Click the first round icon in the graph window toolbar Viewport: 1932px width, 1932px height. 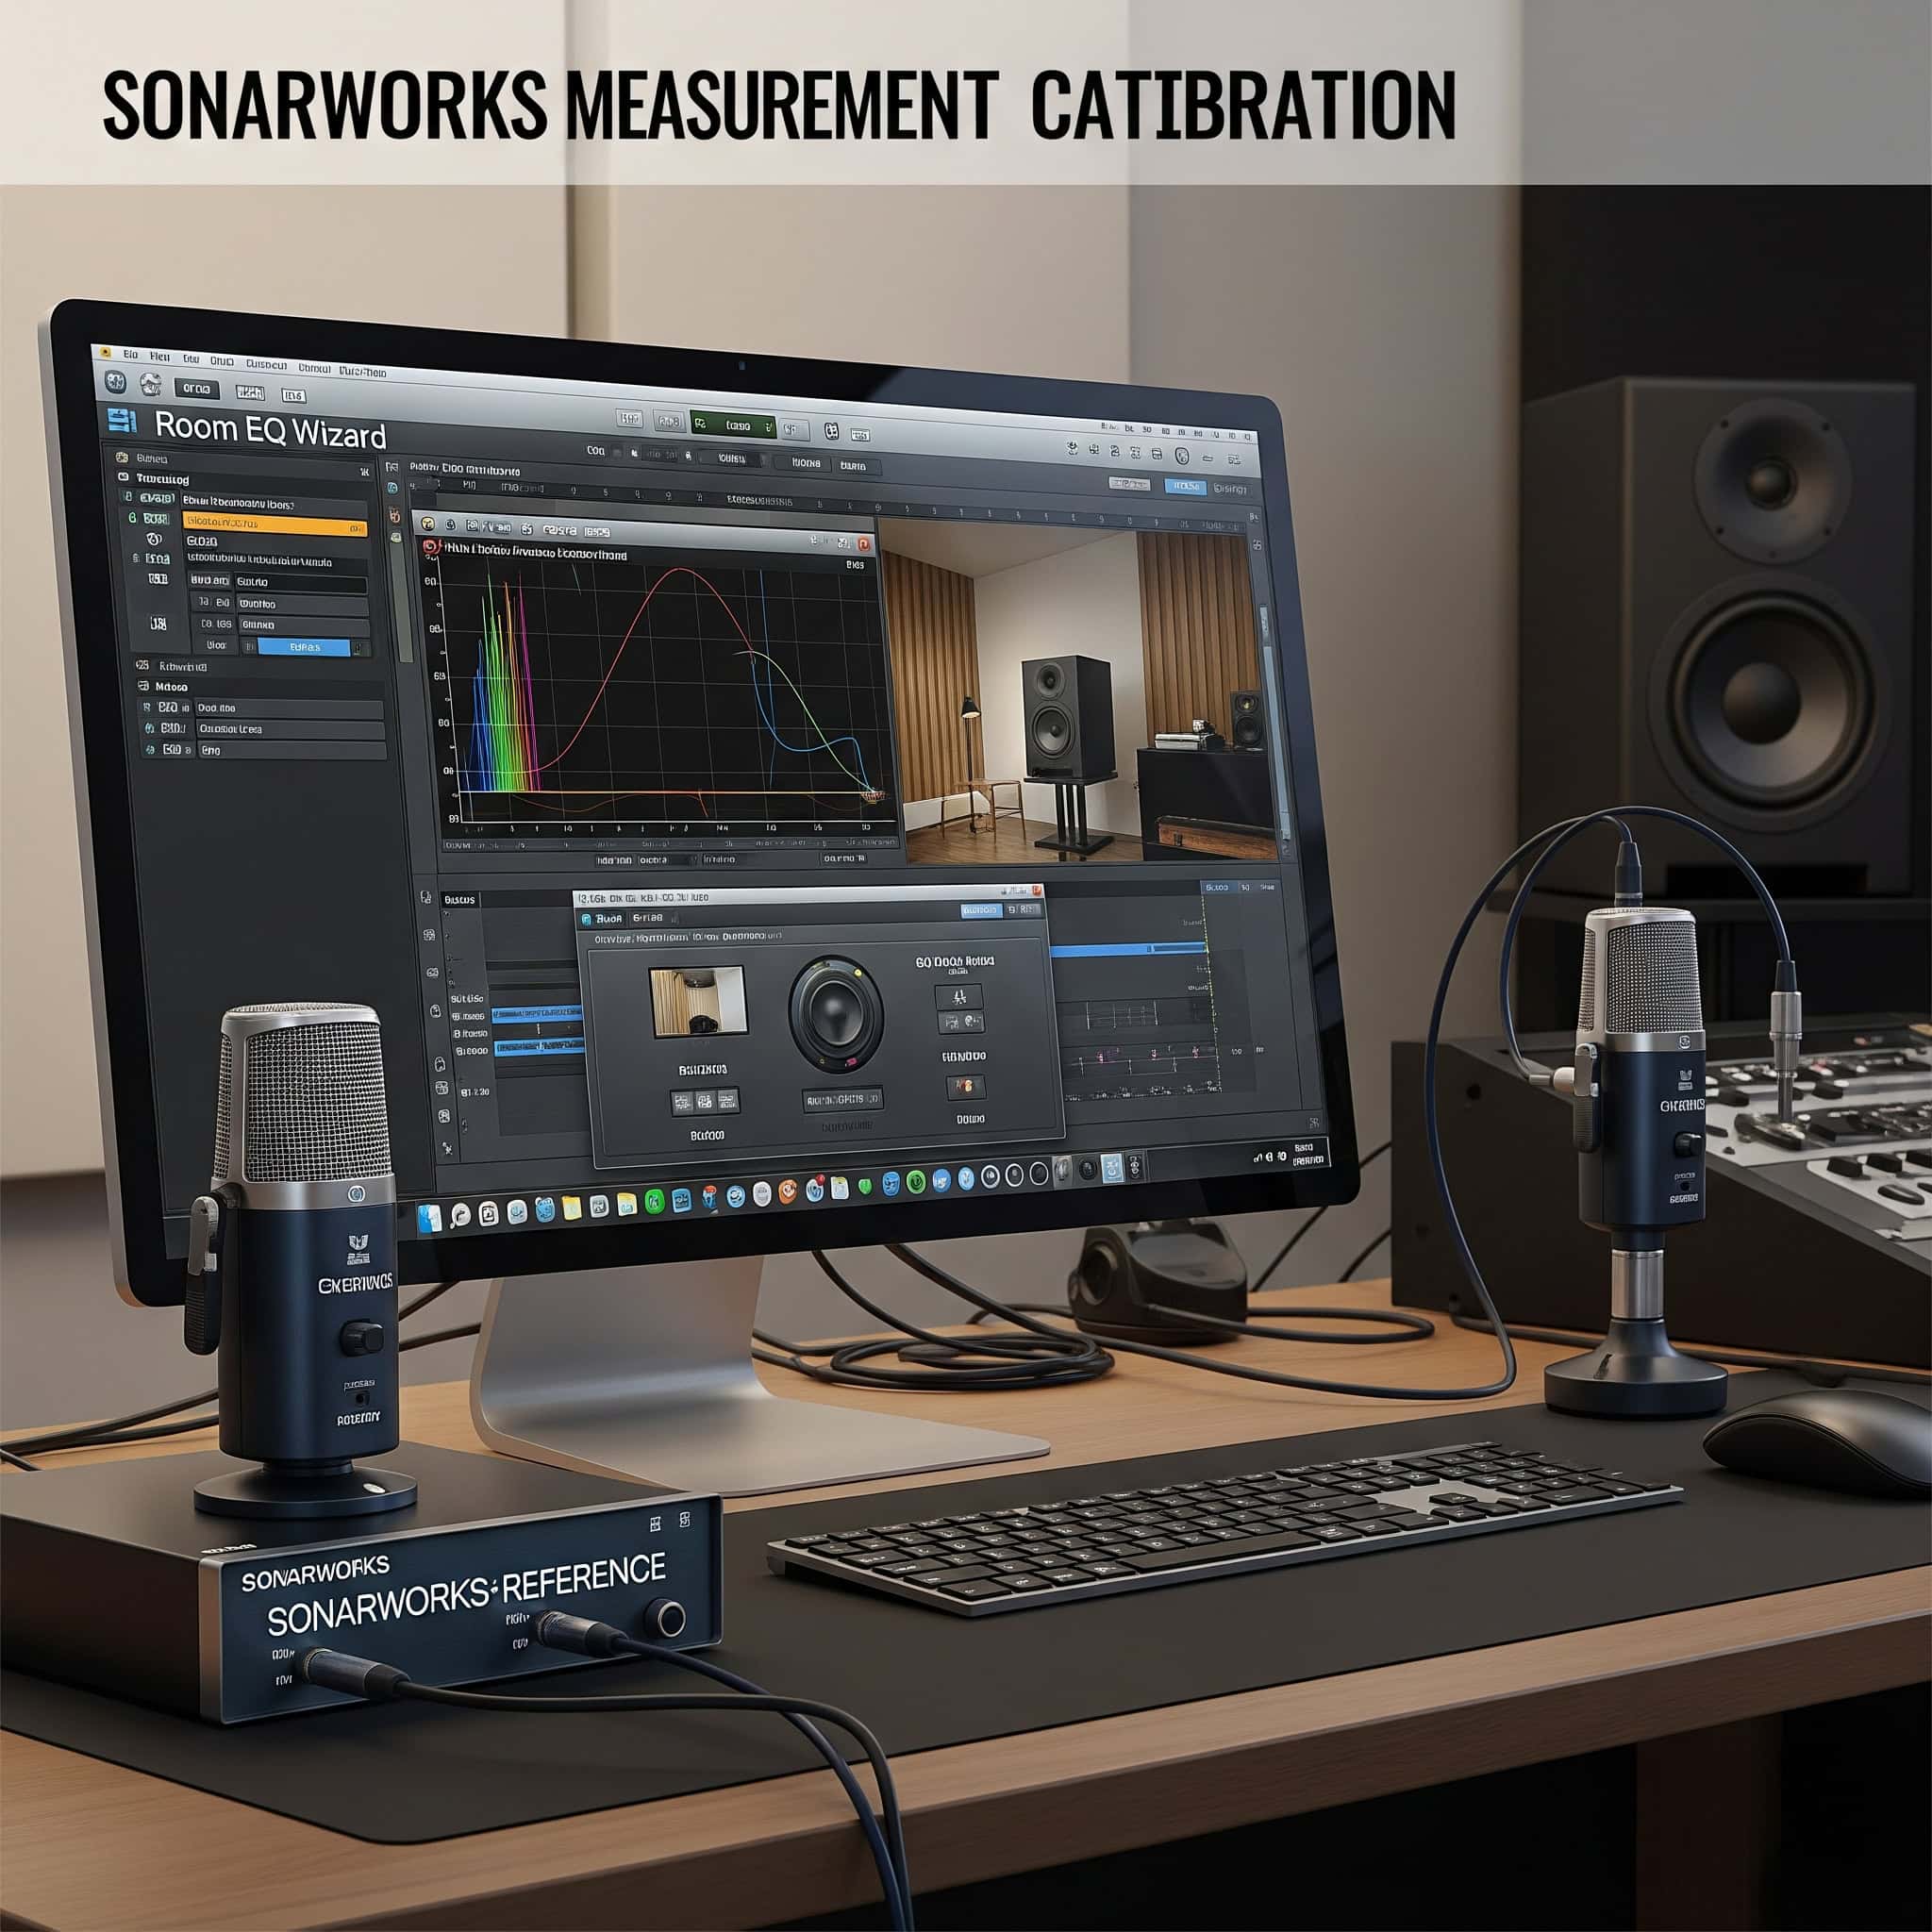point(428,524)
